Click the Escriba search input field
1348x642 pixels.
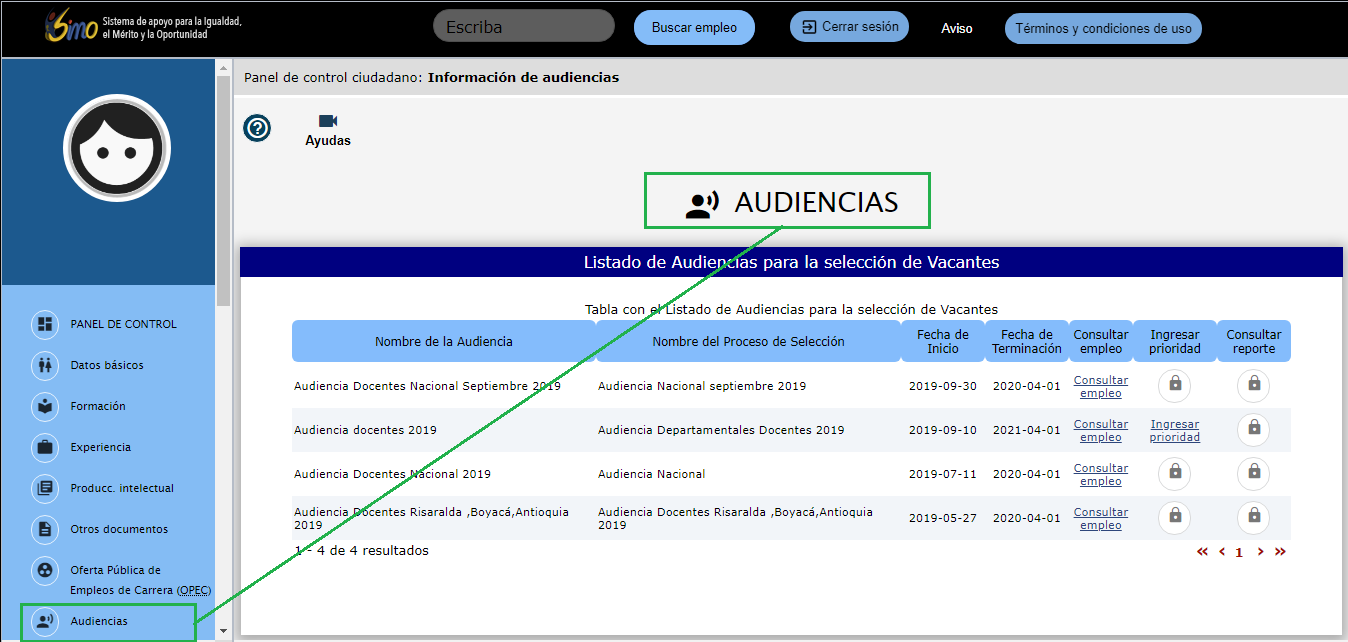(524, 27)
